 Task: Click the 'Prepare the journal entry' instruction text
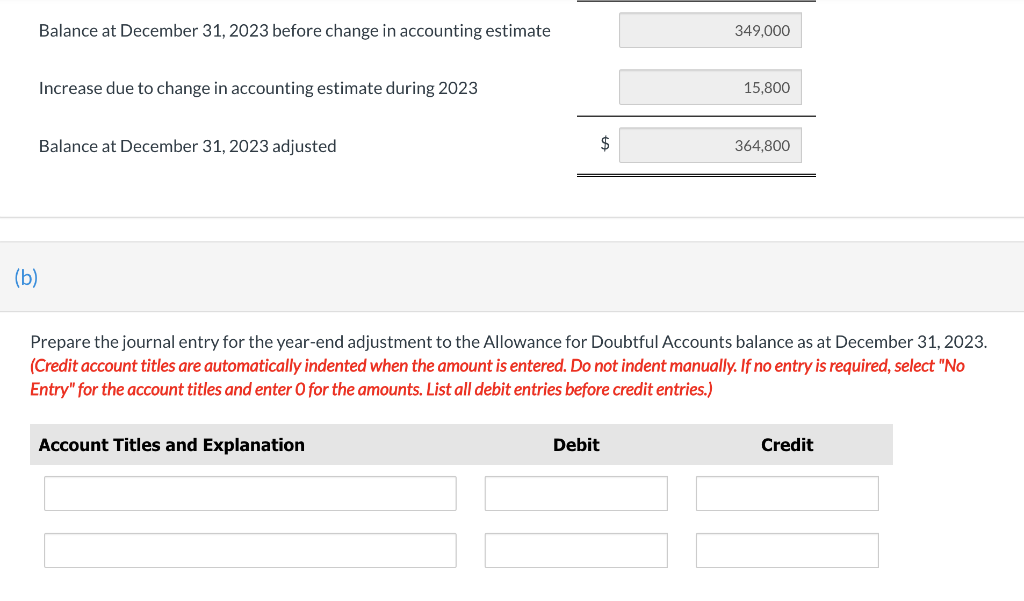(509, 342)
